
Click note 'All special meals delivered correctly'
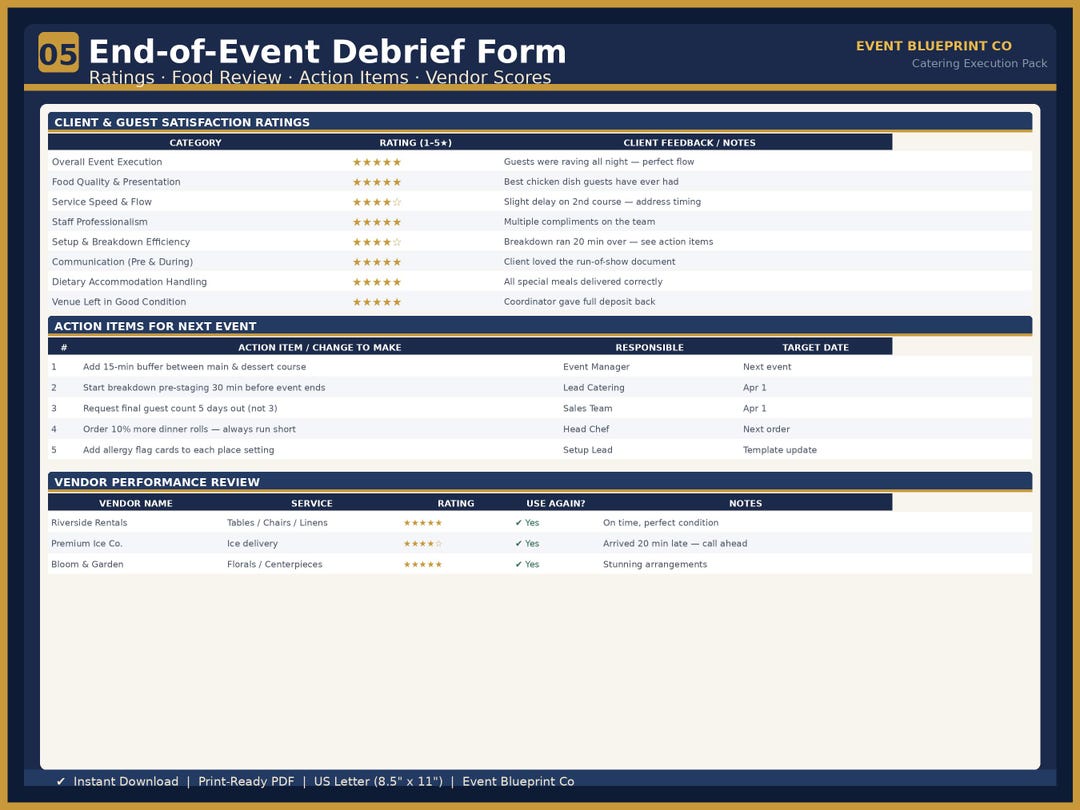pyautogui.click(x=583, y=282)
